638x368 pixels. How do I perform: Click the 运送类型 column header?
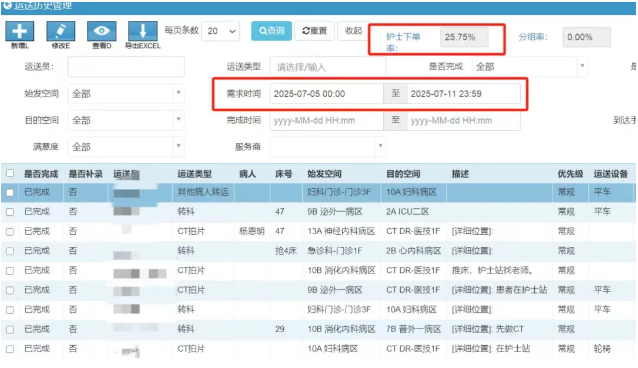(x=194, y=174)
